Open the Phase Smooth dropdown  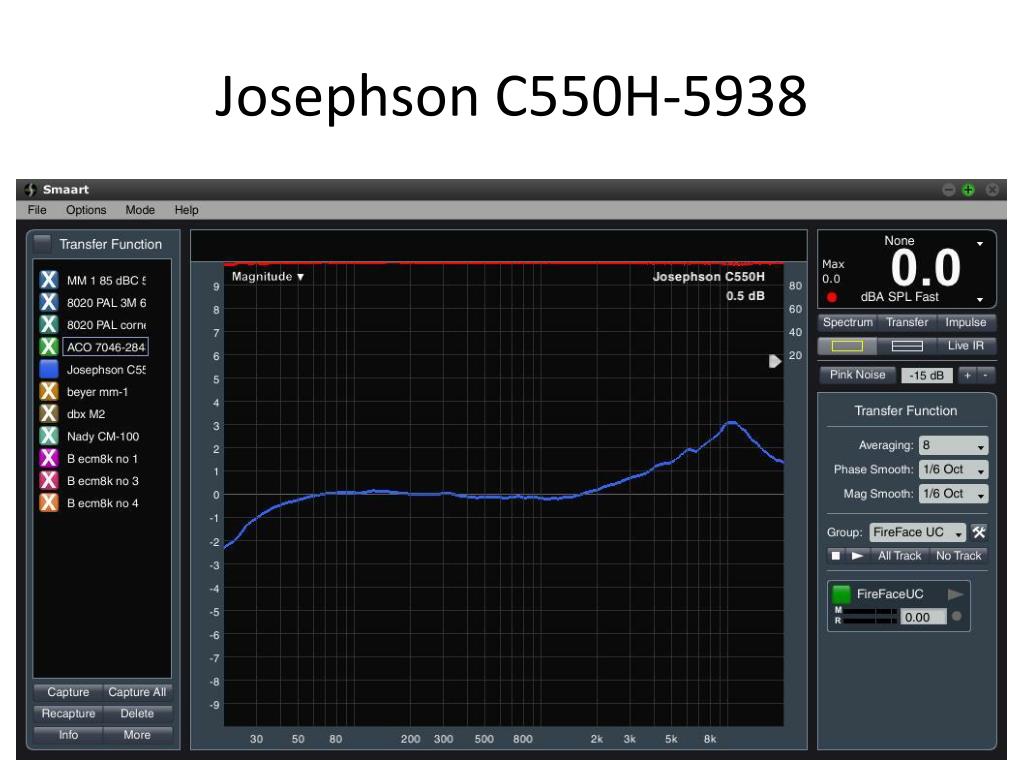953,470
